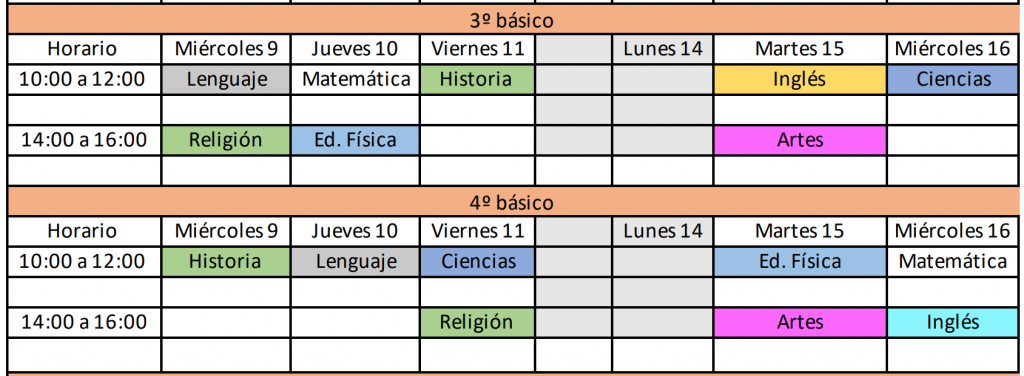Screen dimensions: 1024x376
Task: Click the Matemática cell under Miércoles 16
Action: [x=953, y=262]
